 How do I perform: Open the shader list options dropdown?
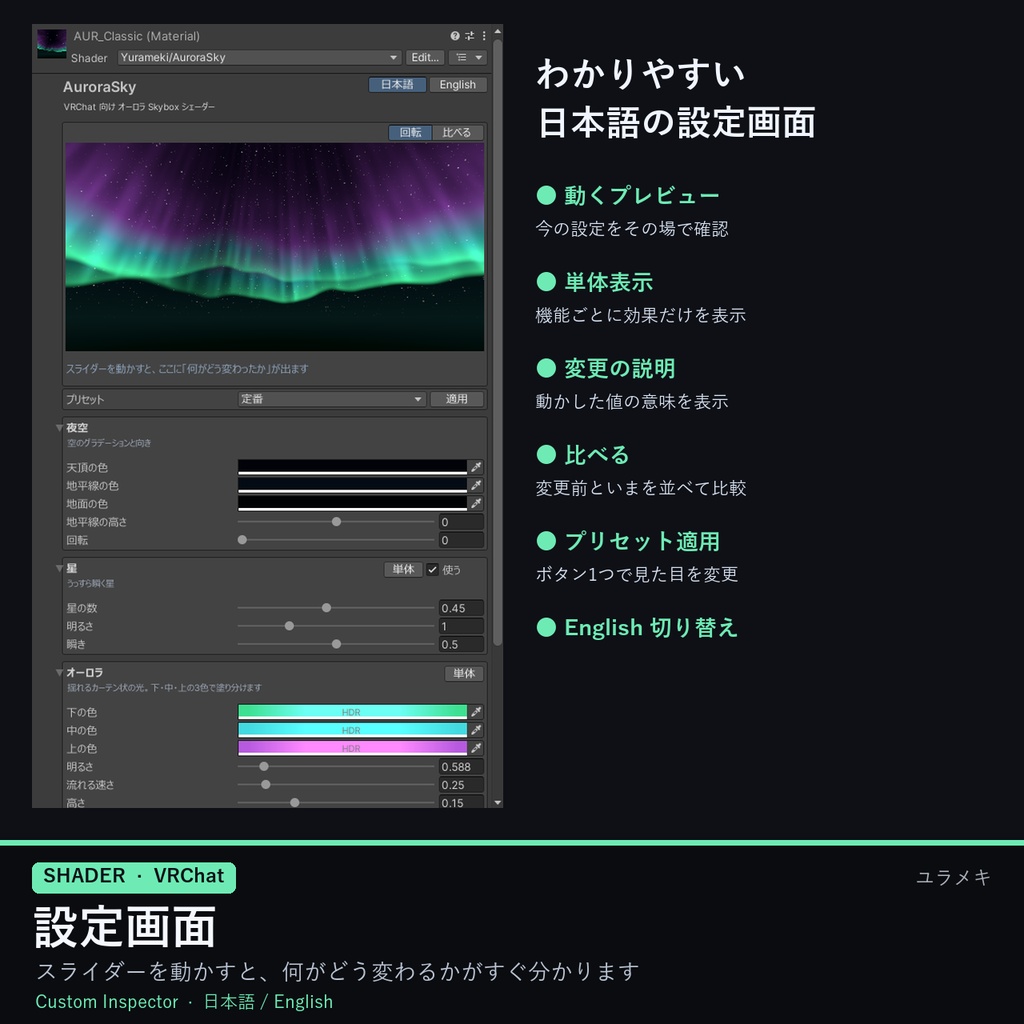[468, 57]
